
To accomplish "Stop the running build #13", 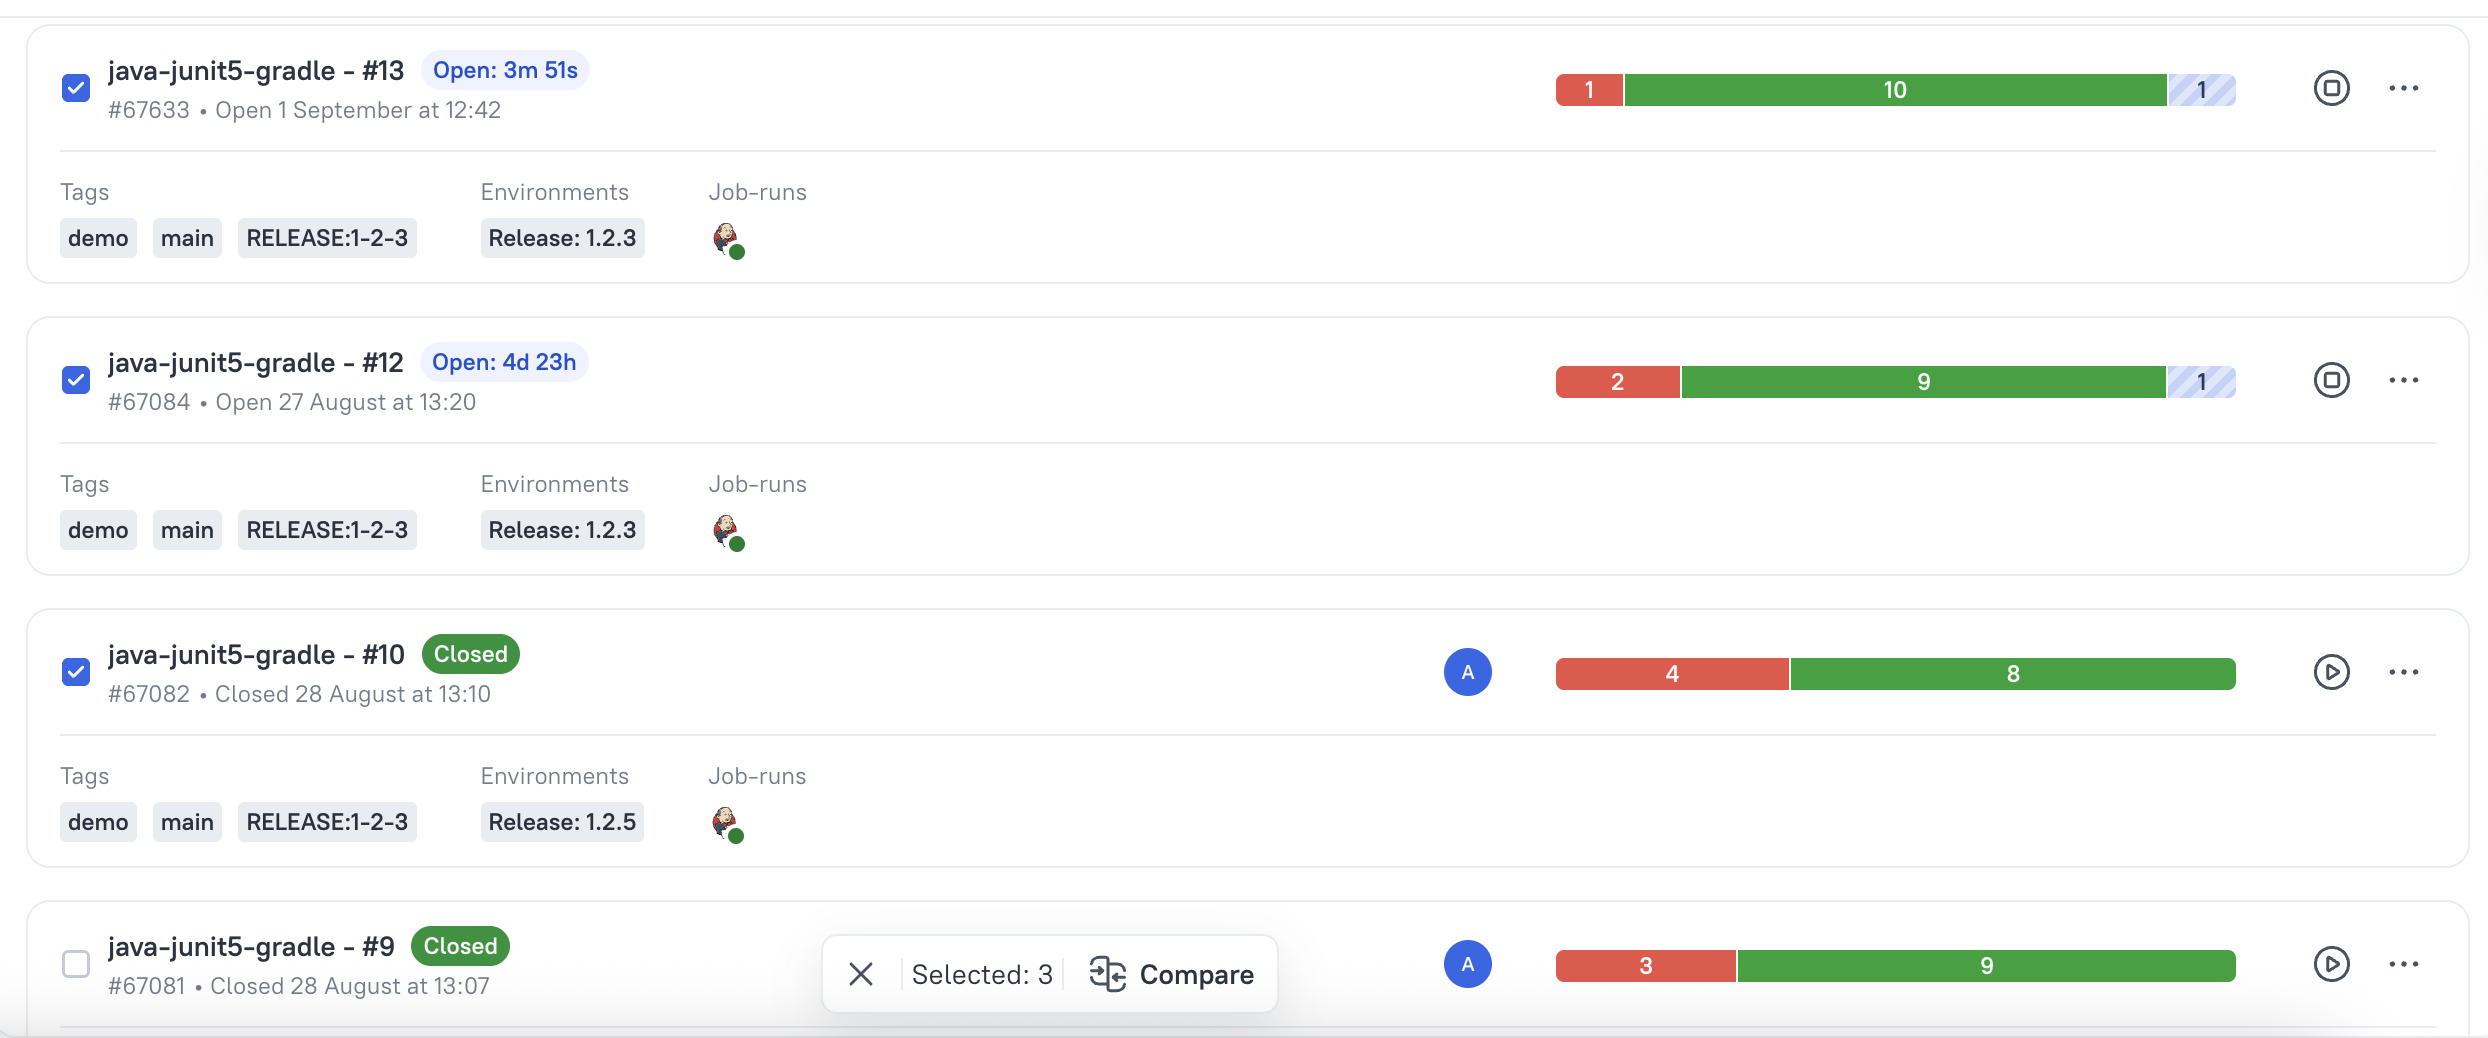I will pos(2332,88).
